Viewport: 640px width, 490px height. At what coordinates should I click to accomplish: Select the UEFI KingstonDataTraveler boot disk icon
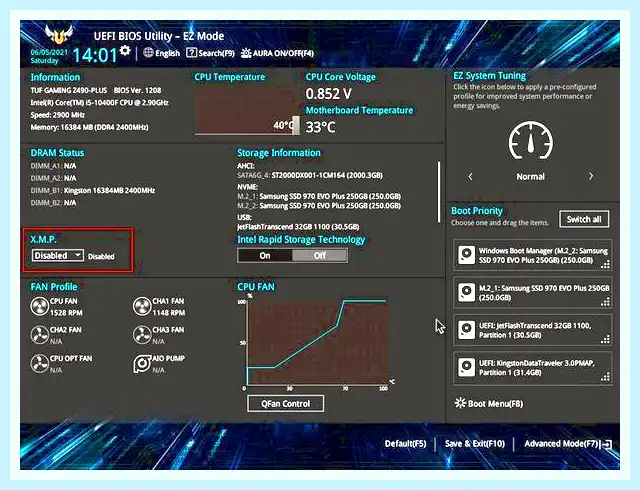(x=466, y=368)
